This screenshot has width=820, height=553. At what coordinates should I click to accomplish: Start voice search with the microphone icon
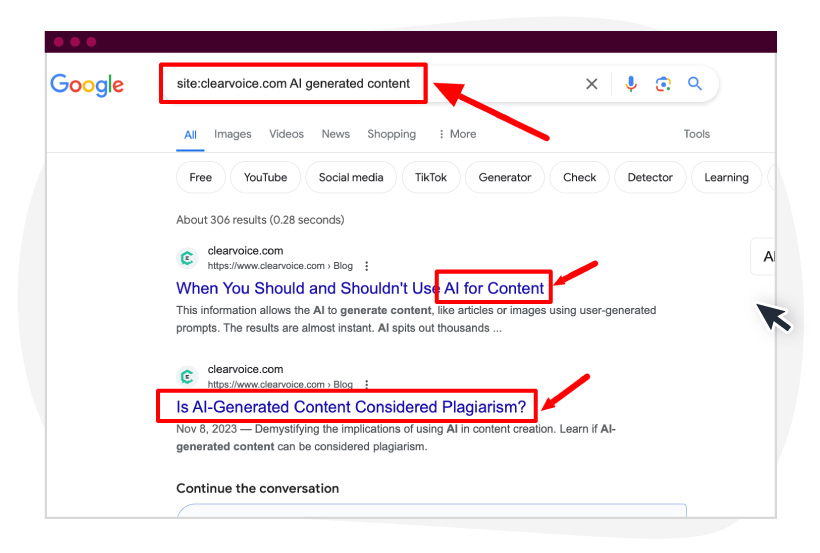click(x=631, y=84)
